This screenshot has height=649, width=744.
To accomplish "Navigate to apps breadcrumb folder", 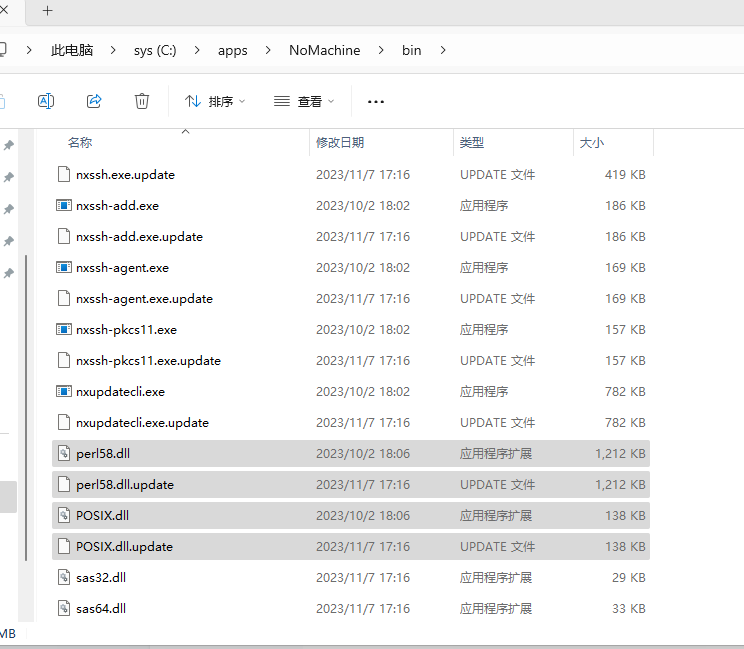I will point(232,50).
